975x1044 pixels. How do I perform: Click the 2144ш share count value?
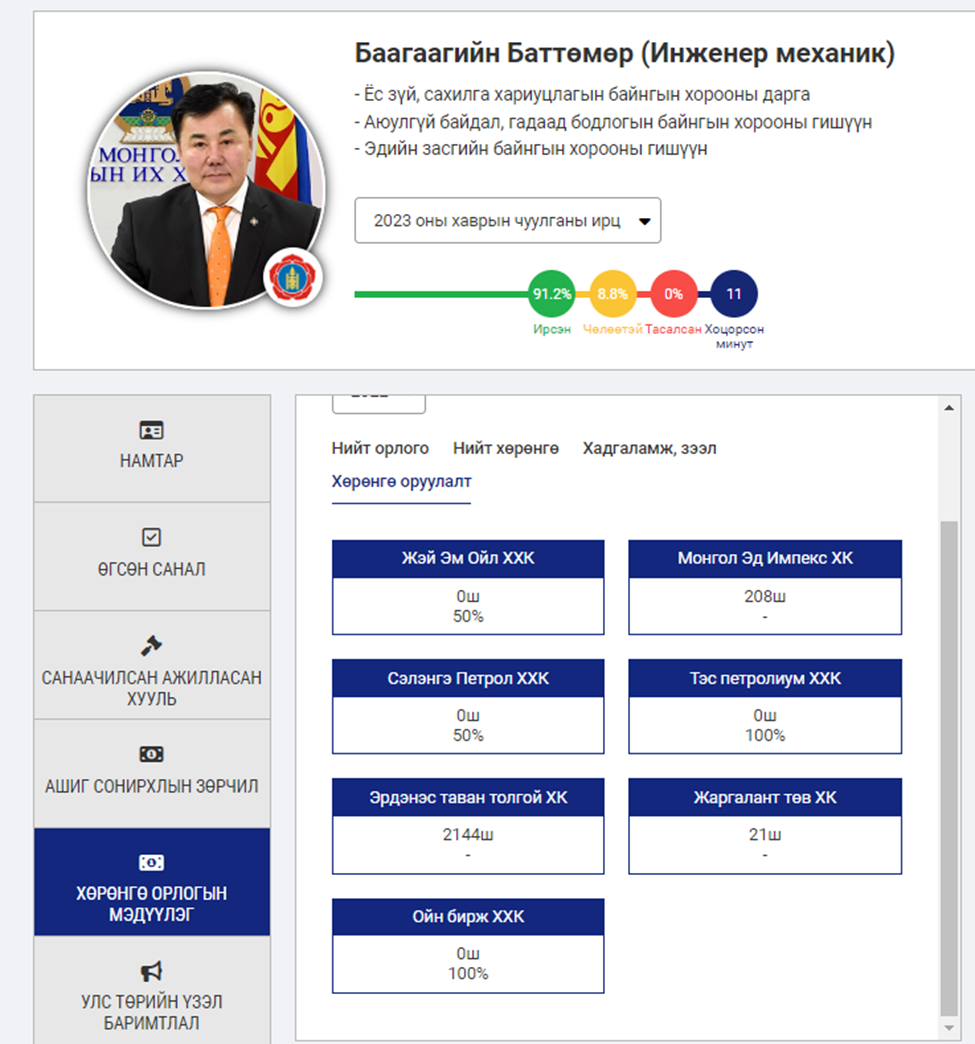468,834
